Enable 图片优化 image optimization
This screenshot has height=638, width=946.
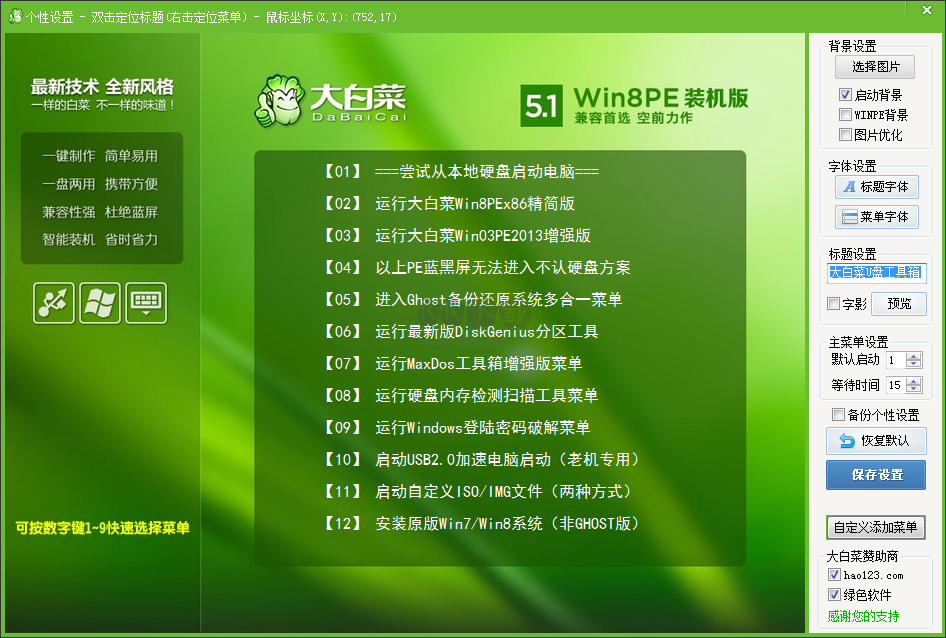pos(844,134)
